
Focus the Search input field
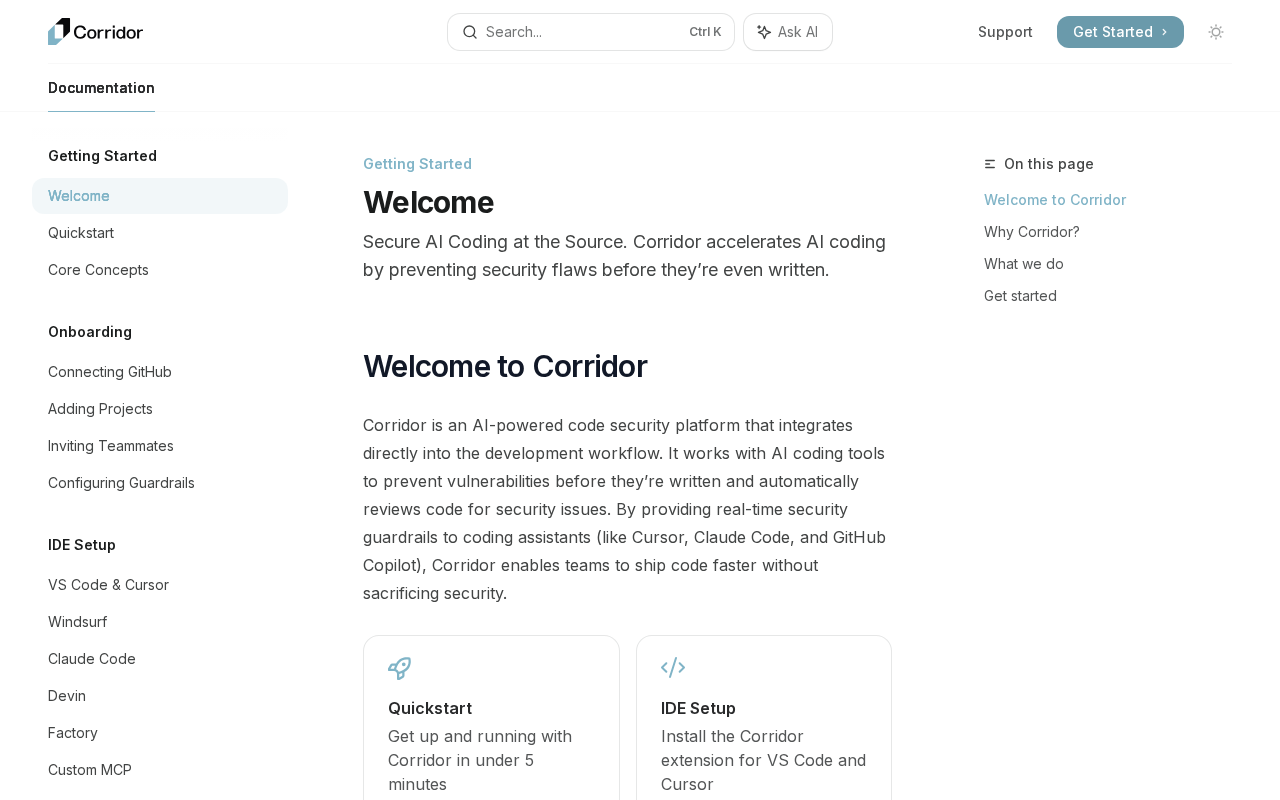[x=580, y=32]
